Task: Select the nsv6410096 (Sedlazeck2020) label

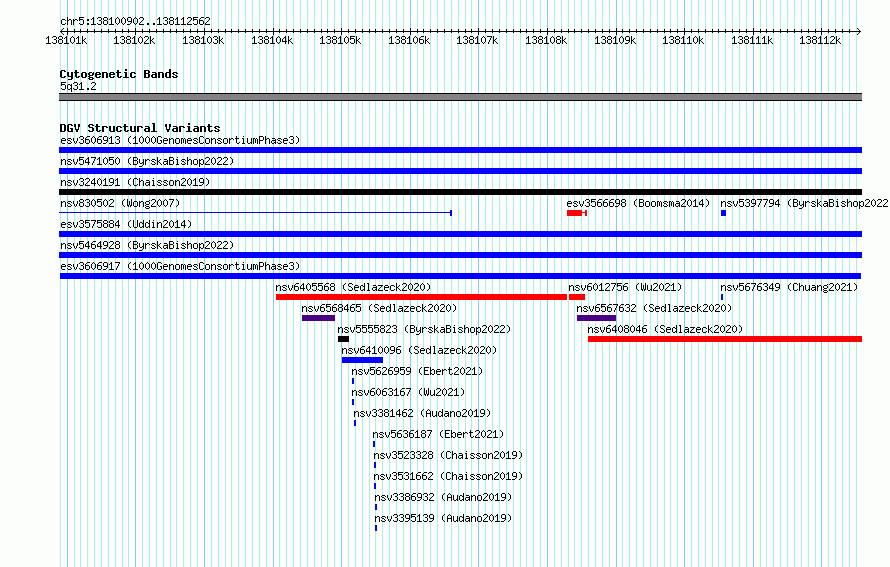Action: (x=419, y=350)
